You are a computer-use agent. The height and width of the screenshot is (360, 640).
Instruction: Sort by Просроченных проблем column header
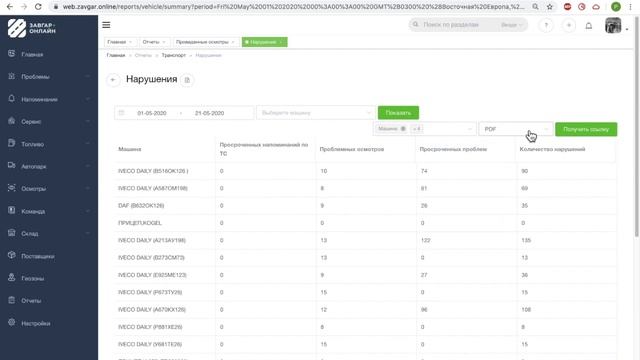click(x=453, y=149)
